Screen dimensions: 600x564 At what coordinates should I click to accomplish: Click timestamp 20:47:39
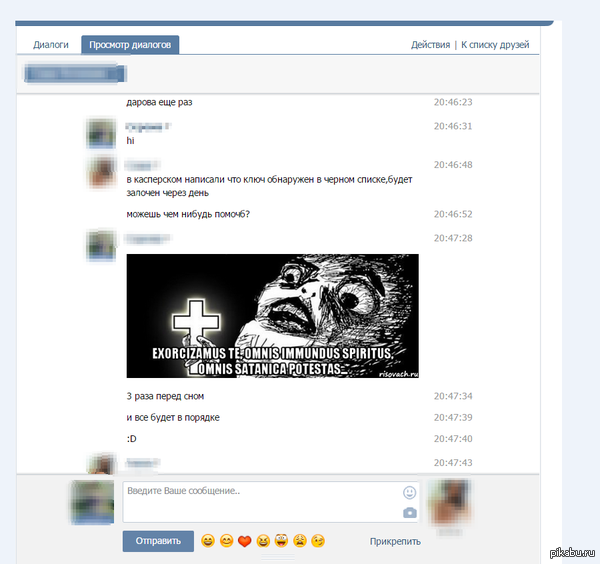[453, 417]
